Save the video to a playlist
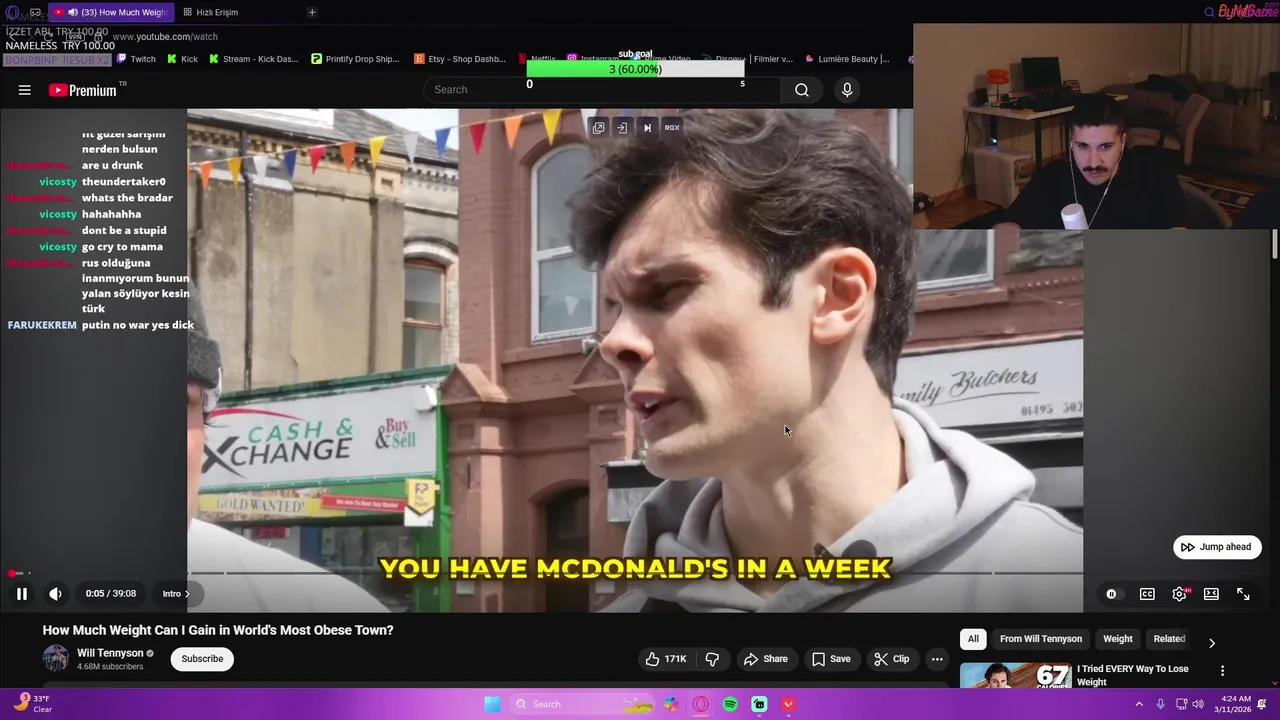Viewport: 1280px width, 720px height. [830, 659]
